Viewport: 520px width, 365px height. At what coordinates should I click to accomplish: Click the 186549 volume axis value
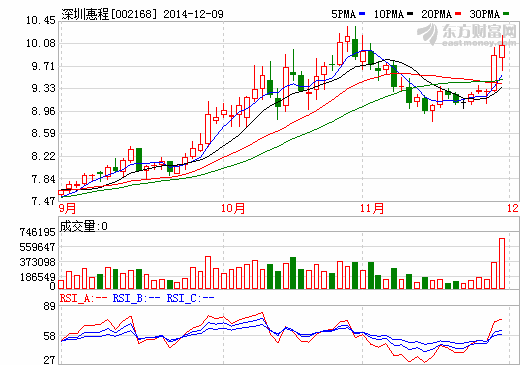(x=38, y=277)
